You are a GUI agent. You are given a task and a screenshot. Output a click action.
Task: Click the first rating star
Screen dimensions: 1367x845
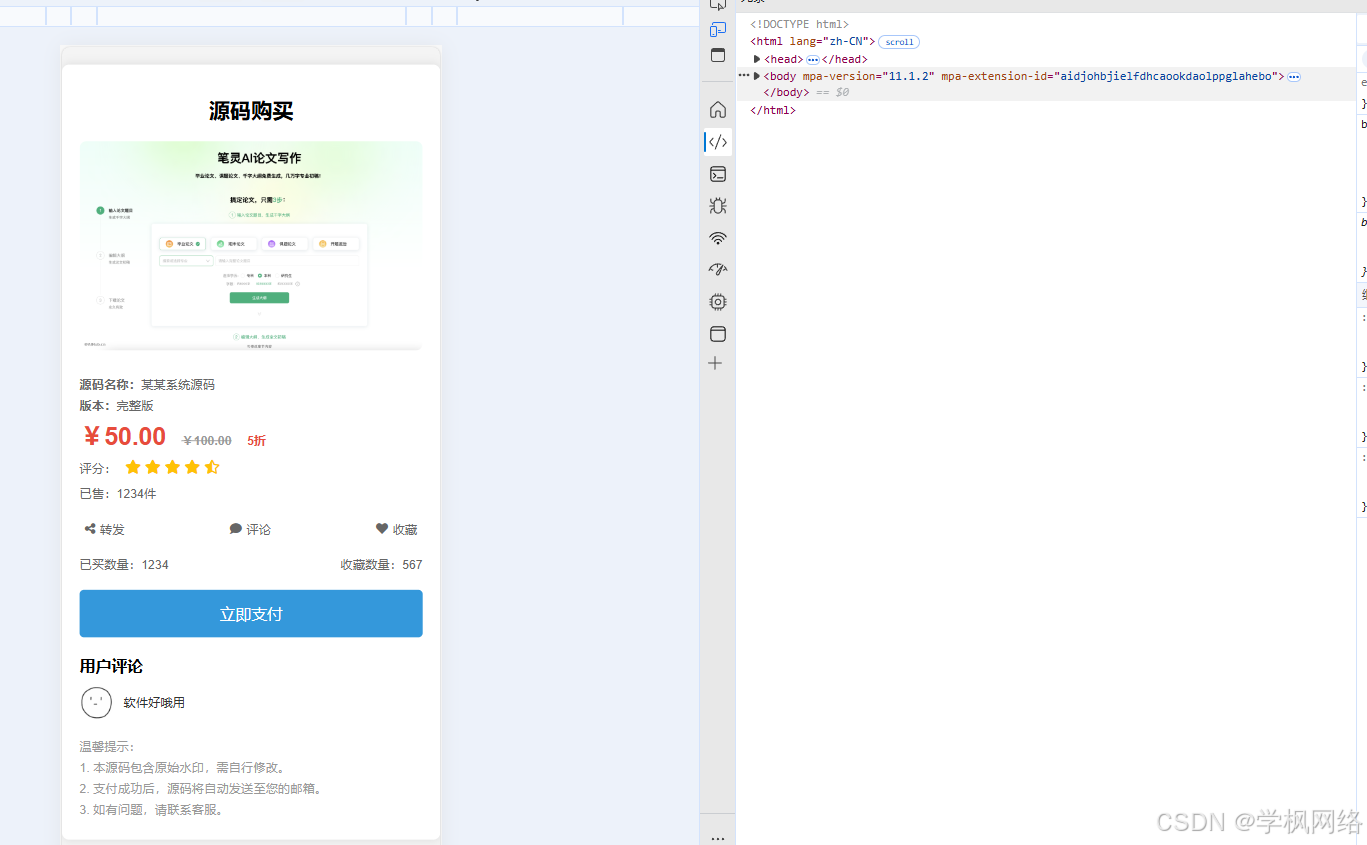133,467
